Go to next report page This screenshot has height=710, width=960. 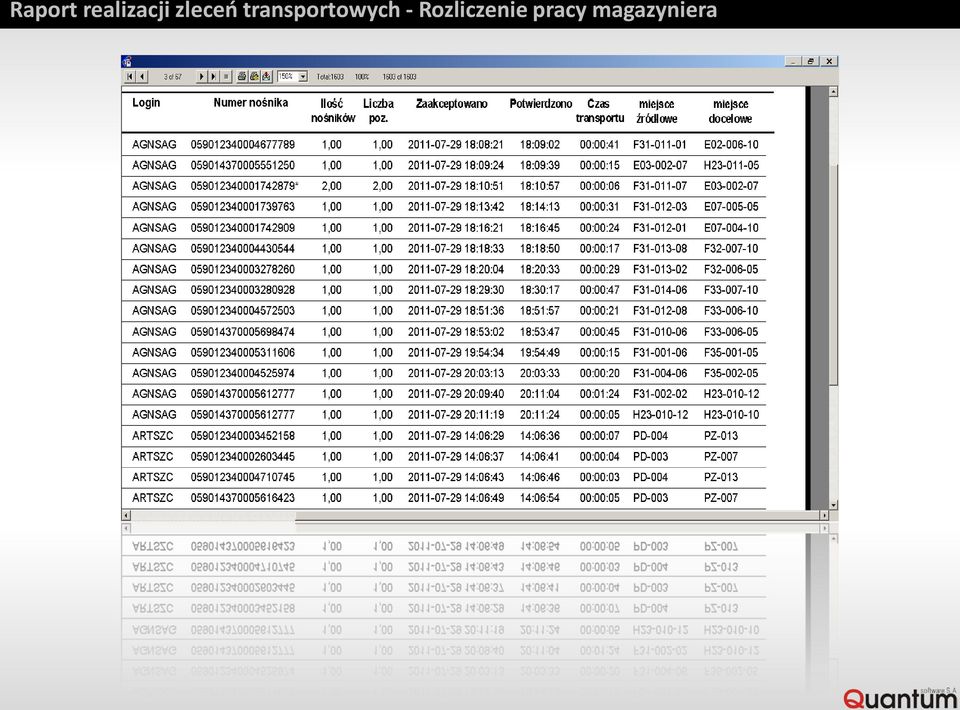point(201,77)
